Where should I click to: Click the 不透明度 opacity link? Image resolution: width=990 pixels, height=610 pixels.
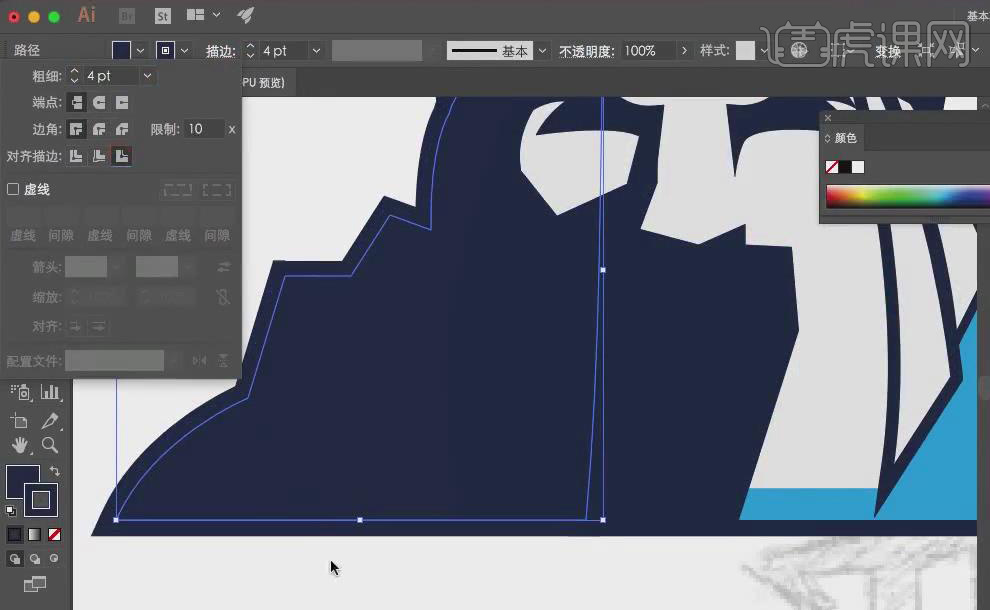tap(587, 51)
